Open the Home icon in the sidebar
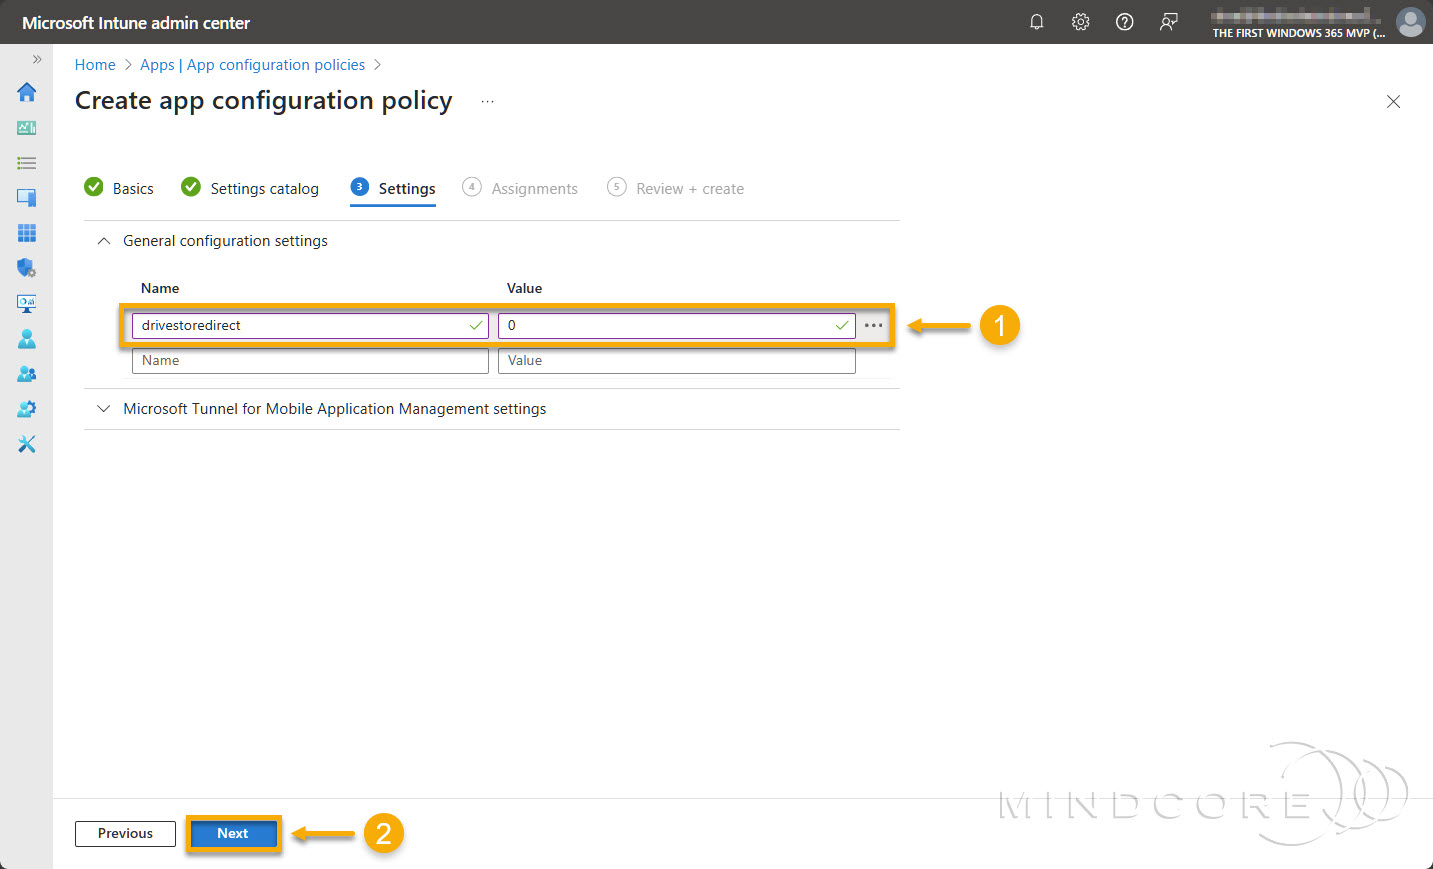Screen dimensions: 1433x869 (26, 92)
